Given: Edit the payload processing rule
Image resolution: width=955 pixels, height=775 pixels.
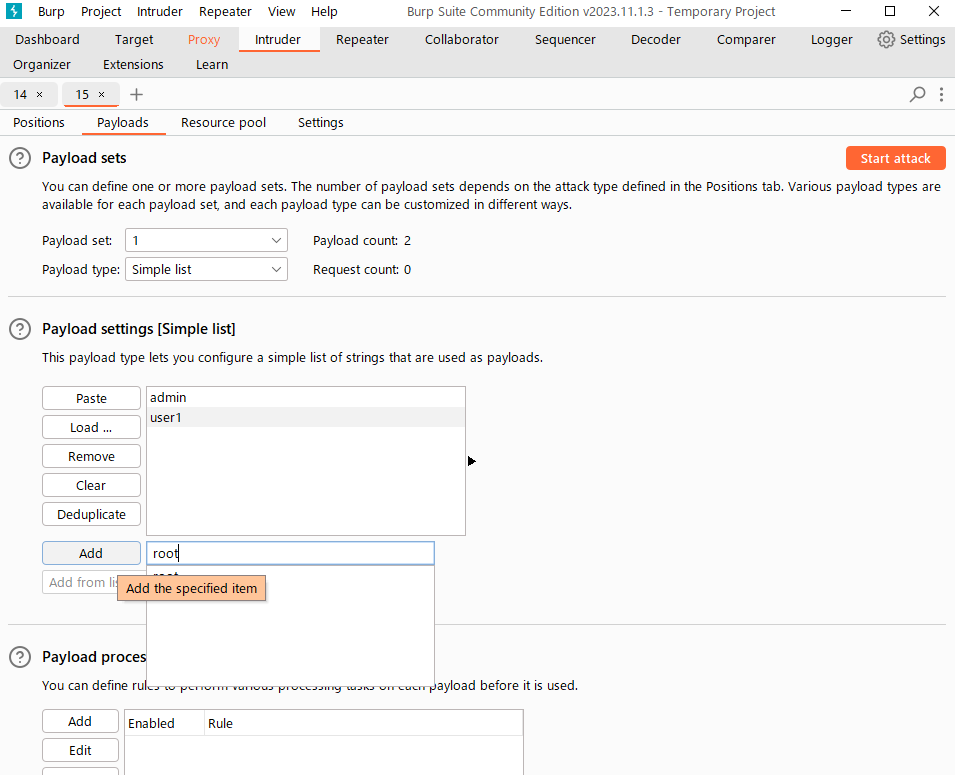Looking at the screenshot, I should [80, 751].
